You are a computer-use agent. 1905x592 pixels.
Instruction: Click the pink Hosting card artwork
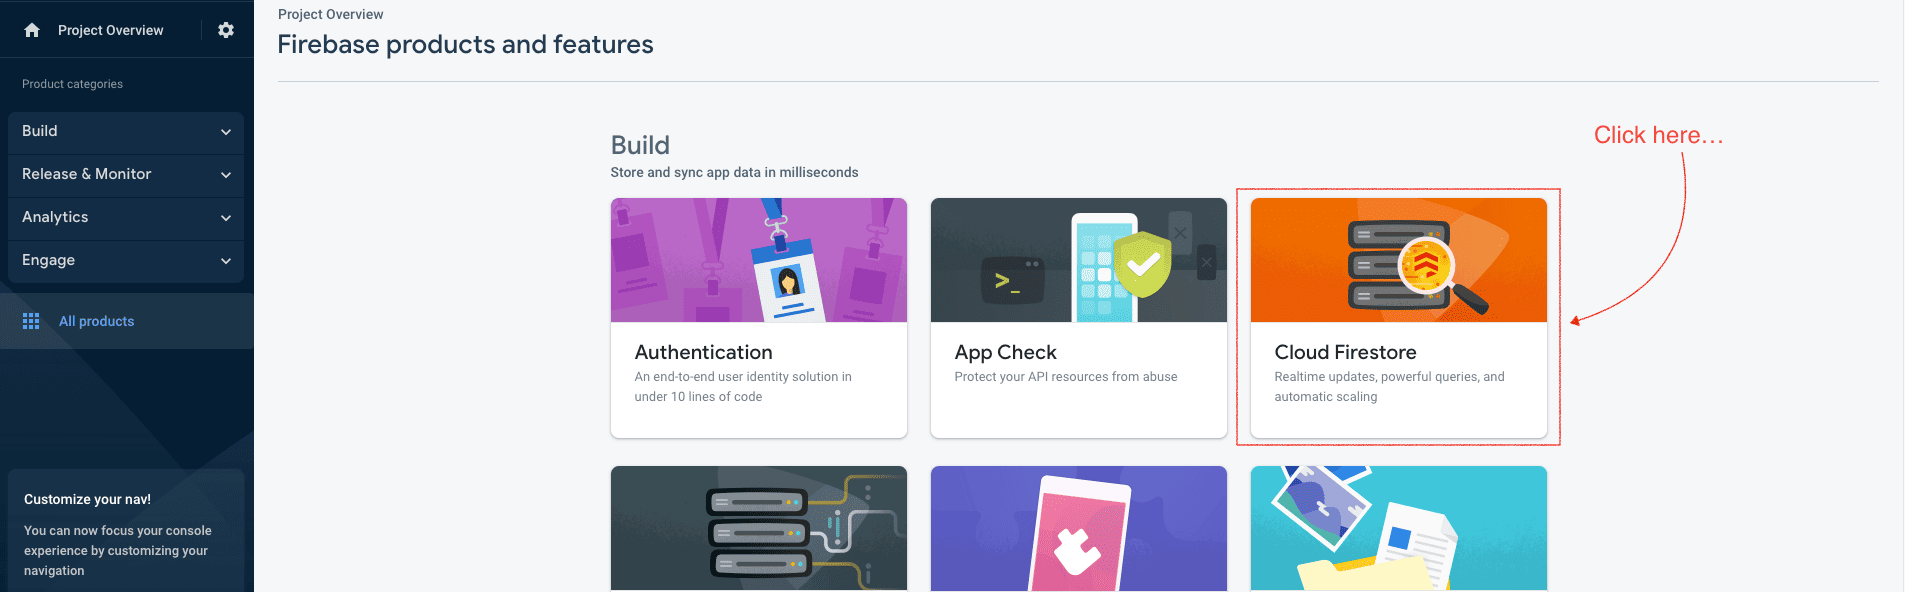click(x=1078, y=528)
